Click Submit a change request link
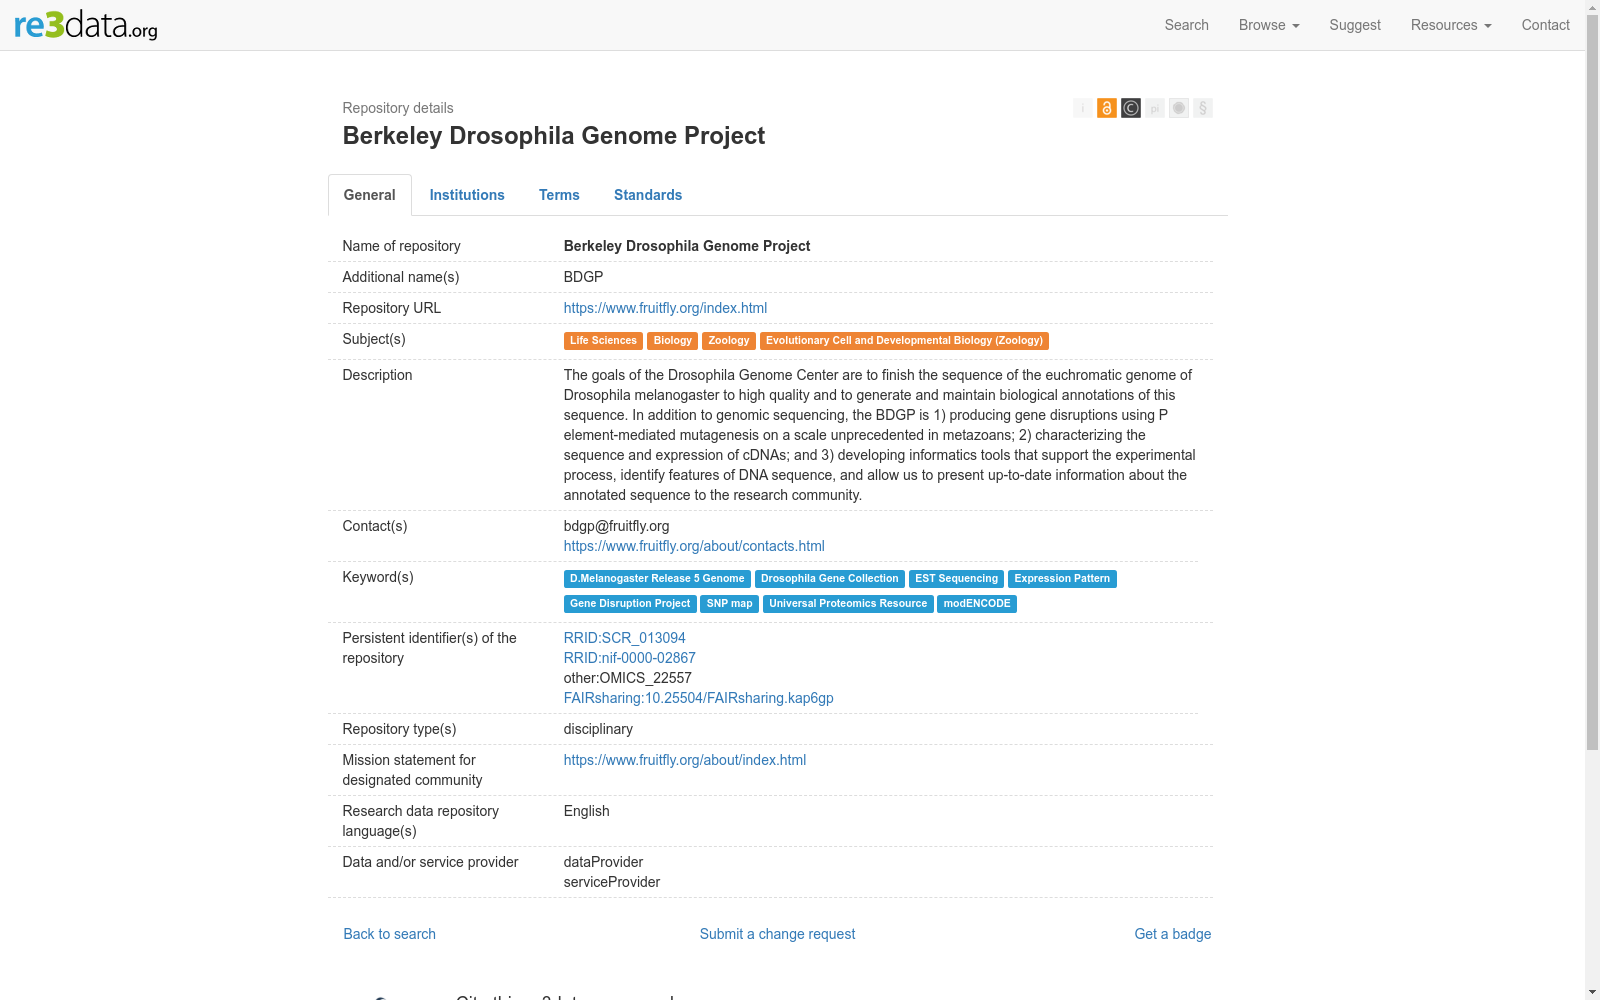 click(777, 934)
